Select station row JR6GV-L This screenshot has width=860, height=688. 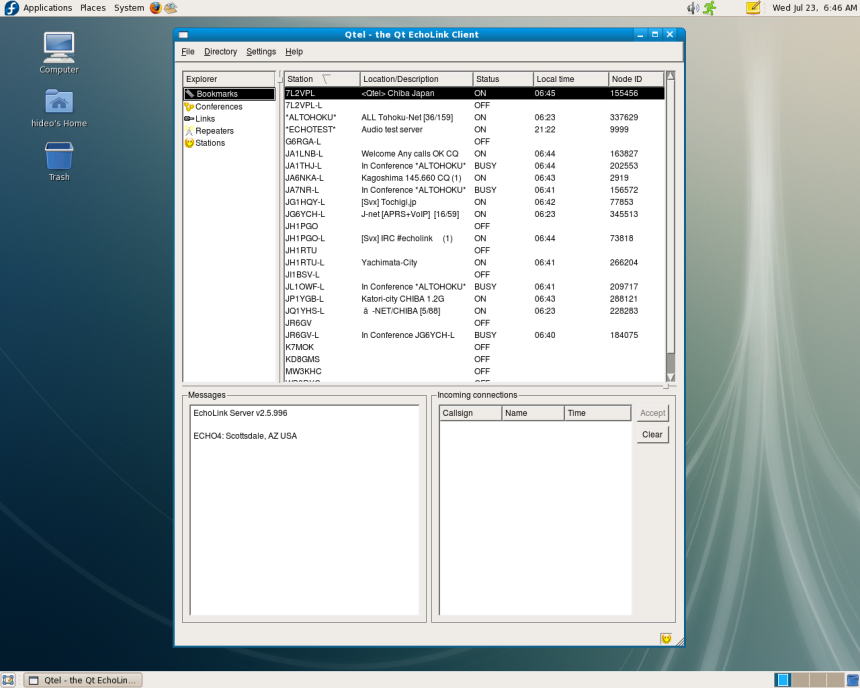[474, 335]
